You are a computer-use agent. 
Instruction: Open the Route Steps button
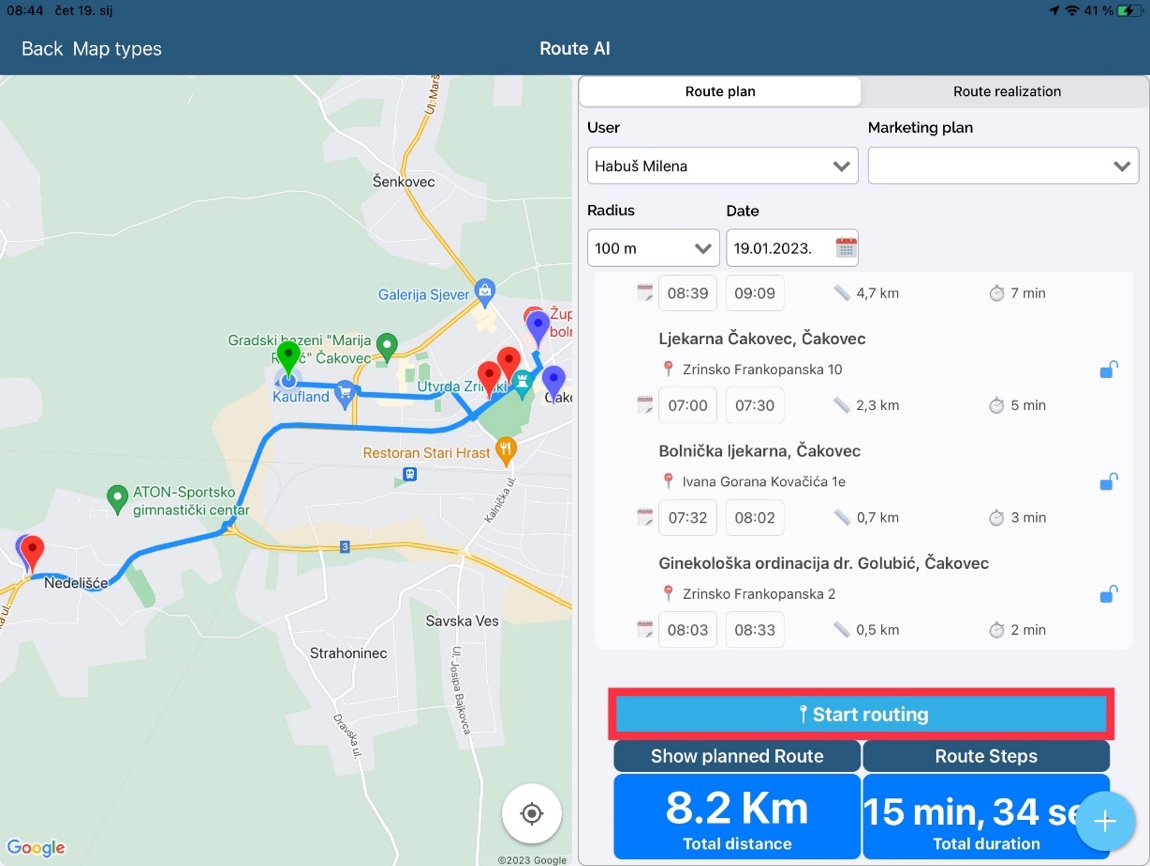point(986,756)
